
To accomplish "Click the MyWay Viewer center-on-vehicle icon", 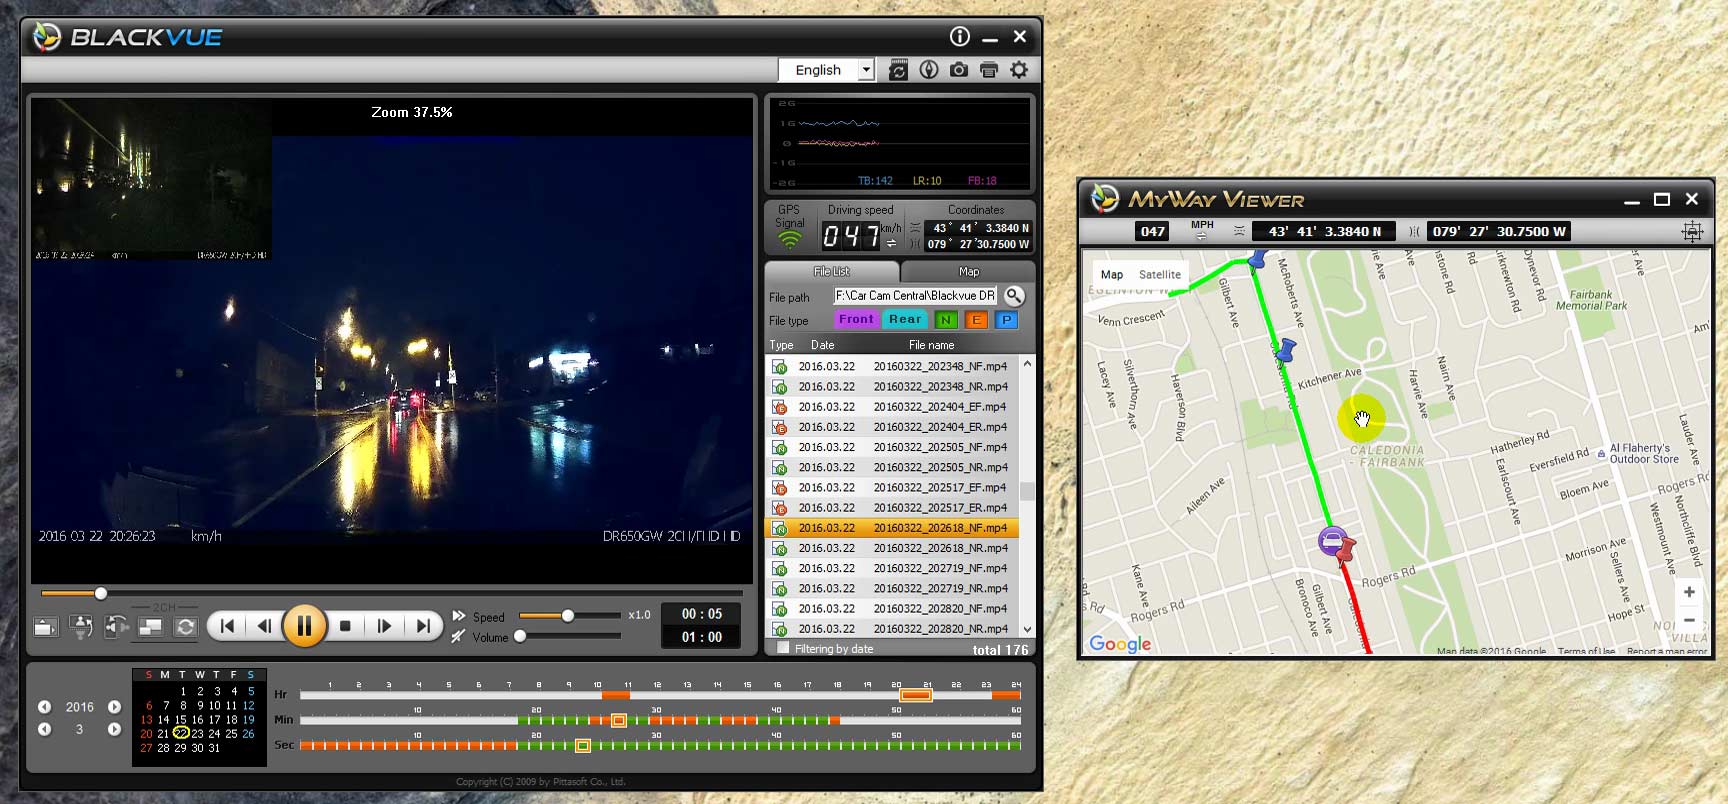I will [x=1692, y=231].
